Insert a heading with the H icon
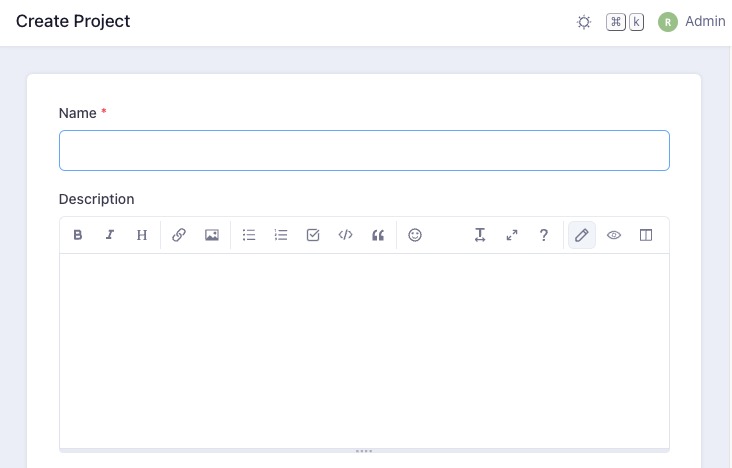This screenshot has width=732, height=468. [x=142, y=235]
